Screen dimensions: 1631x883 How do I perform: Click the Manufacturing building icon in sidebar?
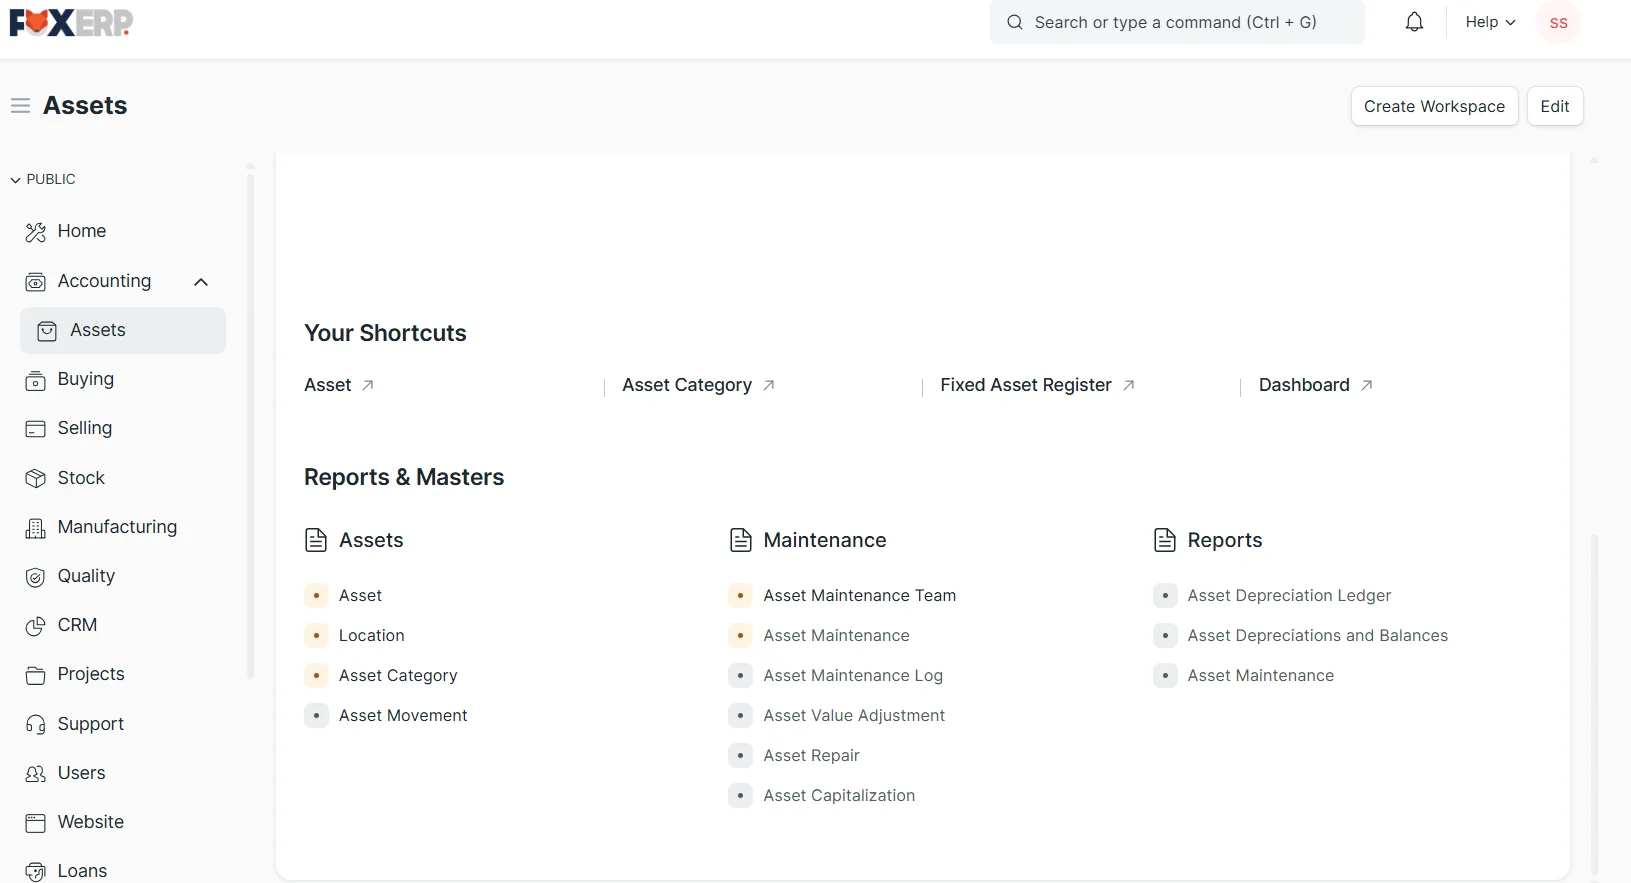(36, 528)
